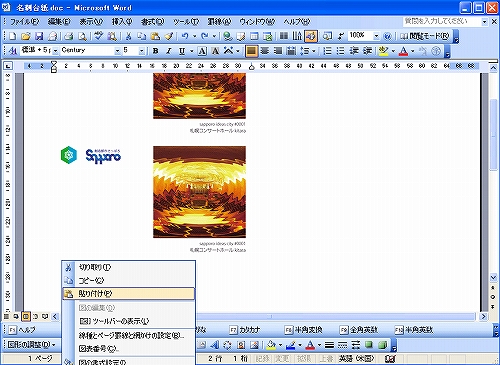Run spelling and grammar check
Viewport: 500px width, 365px height.
coord(99,36)
